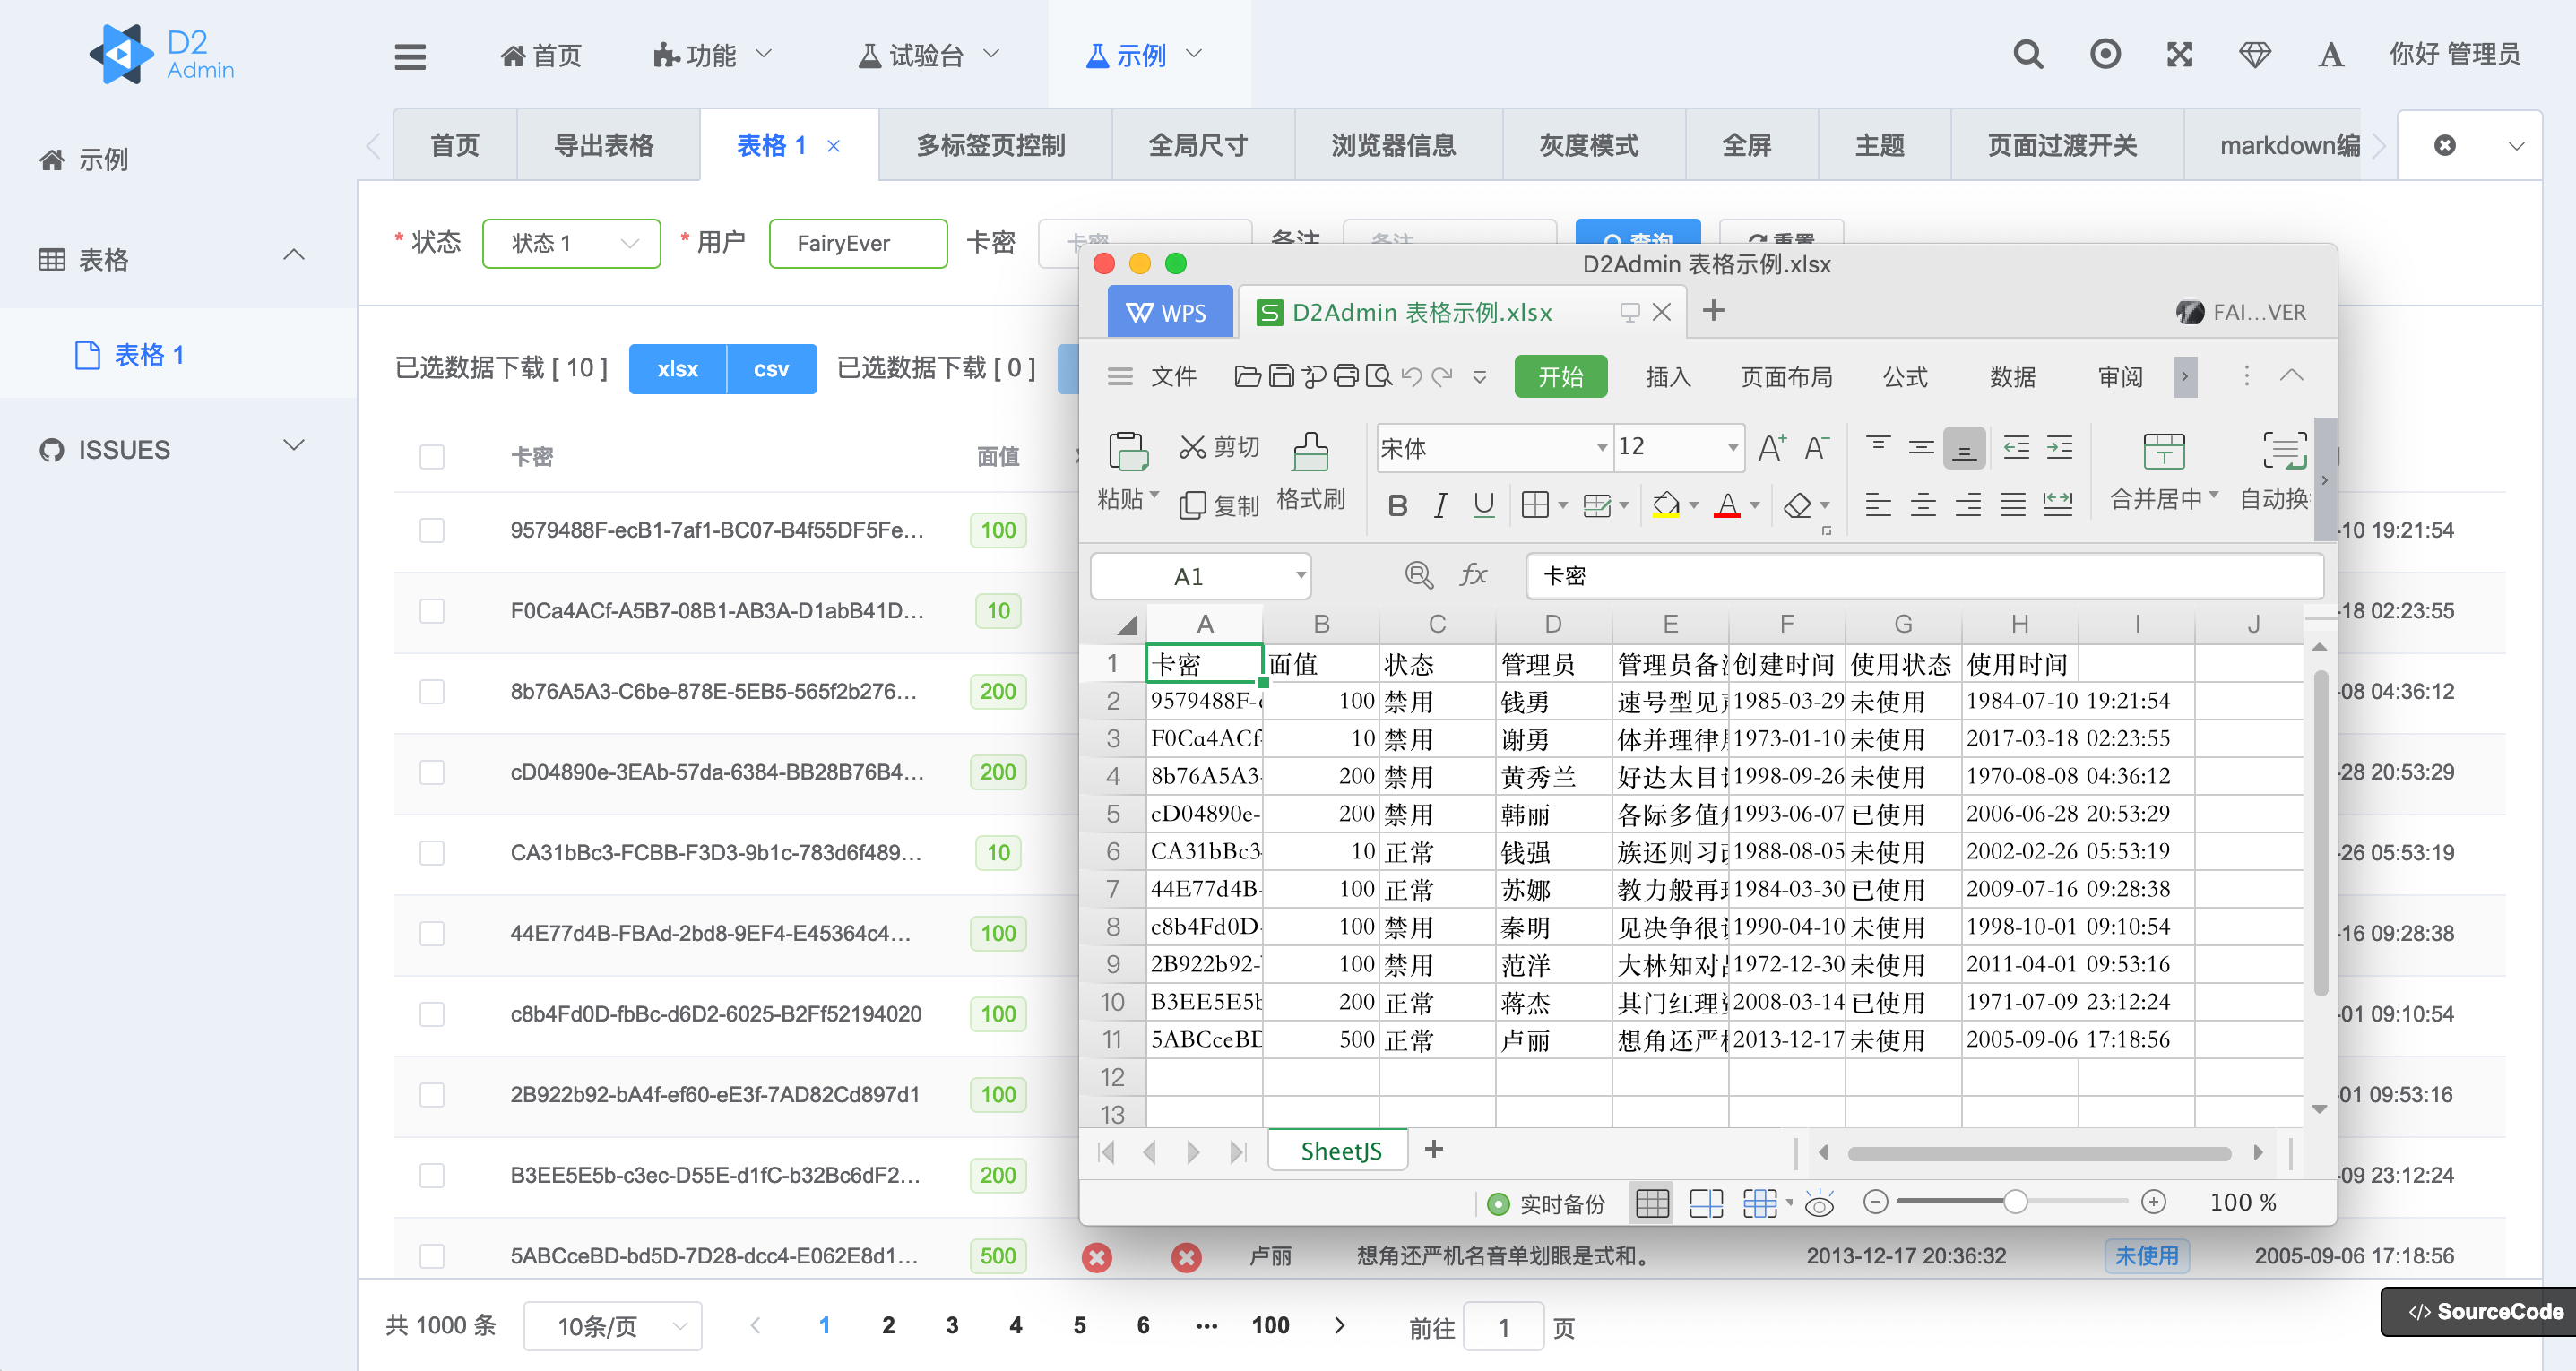The width and height of the screenshot is (2576, 1371).
Task: Click the print icon in quick access toolbar
Action: (1345, 377)
